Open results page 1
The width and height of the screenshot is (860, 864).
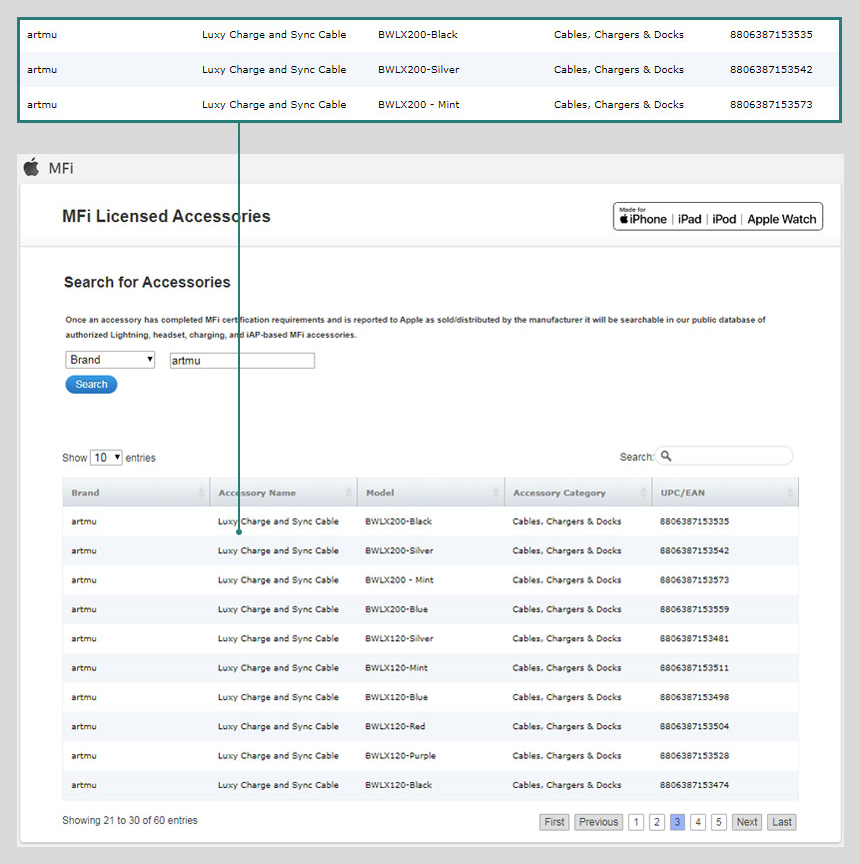click(636, 822)
